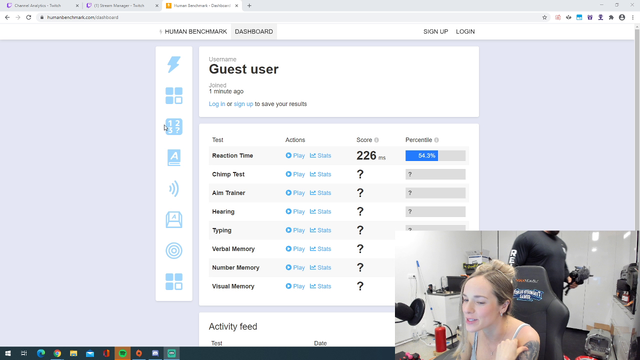
Task: Open the browser extensions puzzle icon
Action: tap(611, 18)
